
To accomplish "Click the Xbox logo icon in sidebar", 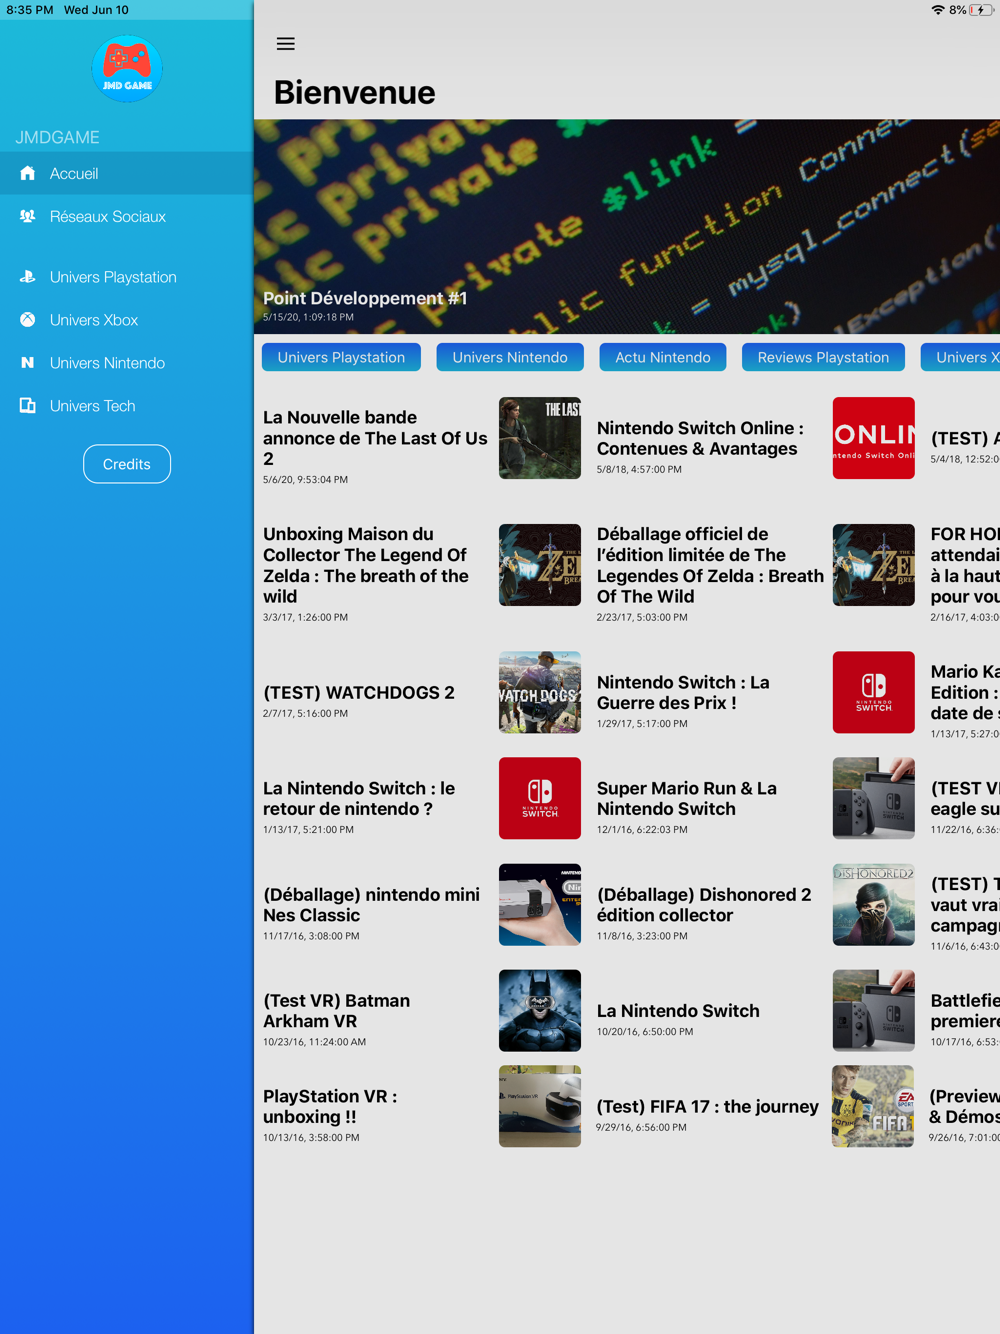I will pyautogui.click(x=28, y=320).
